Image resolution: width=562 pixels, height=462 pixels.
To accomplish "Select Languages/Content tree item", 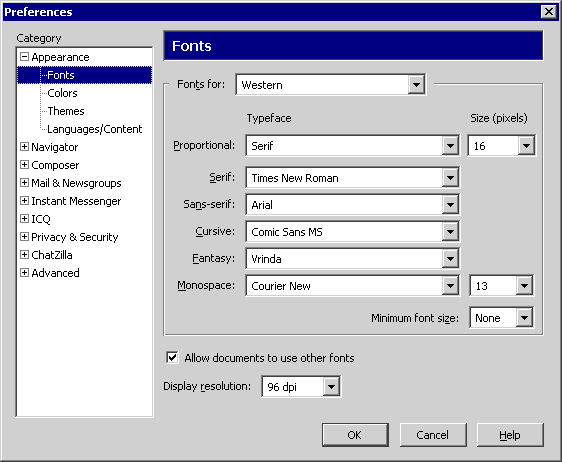I will point(95,129).
